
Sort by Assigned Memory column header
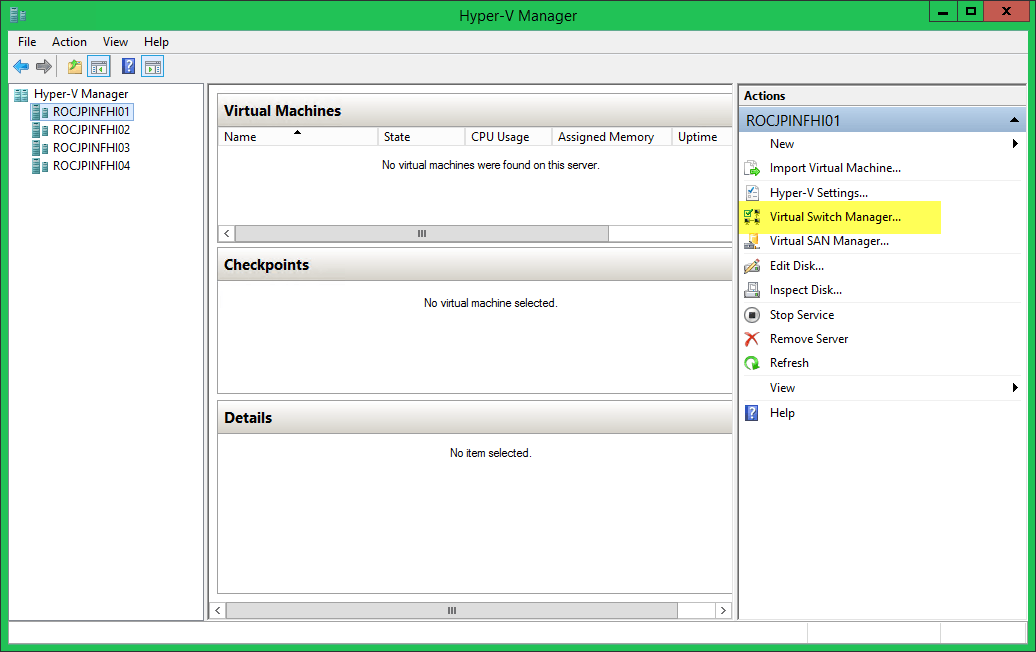[x=612, y=137]
